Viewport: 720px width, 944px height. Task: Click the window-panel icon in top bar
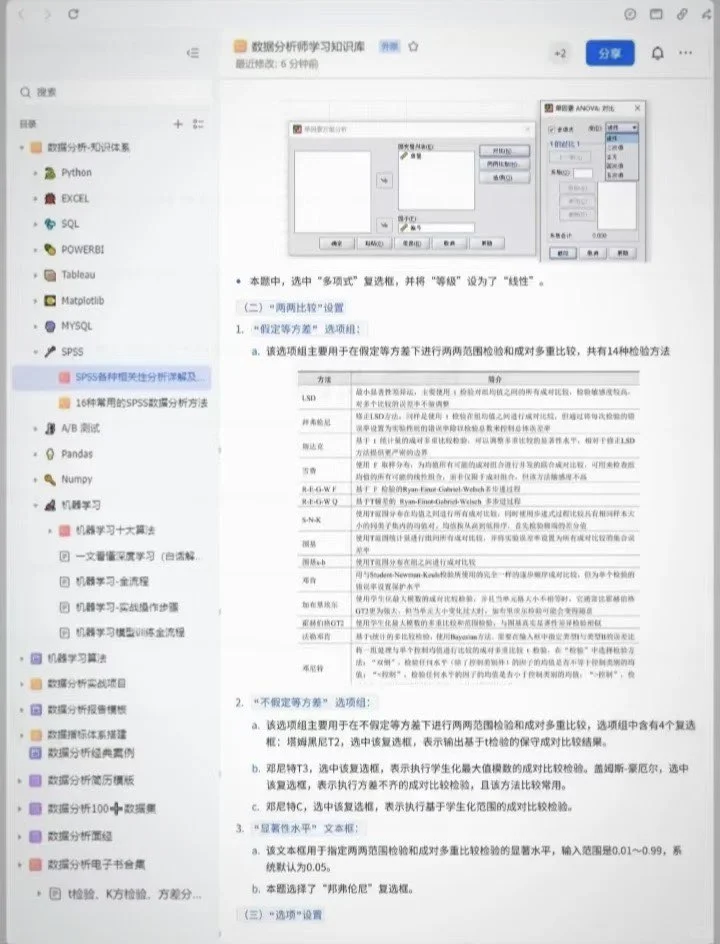click(656, 14)
